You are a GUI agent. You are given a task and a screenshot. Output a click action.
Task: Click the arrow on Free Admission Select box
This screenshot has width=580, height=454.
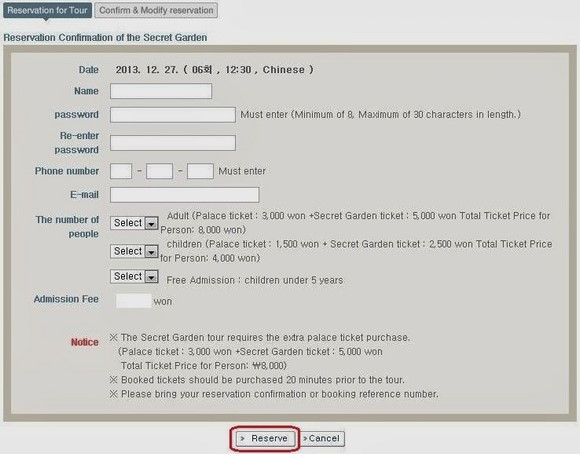click(151, 277)
